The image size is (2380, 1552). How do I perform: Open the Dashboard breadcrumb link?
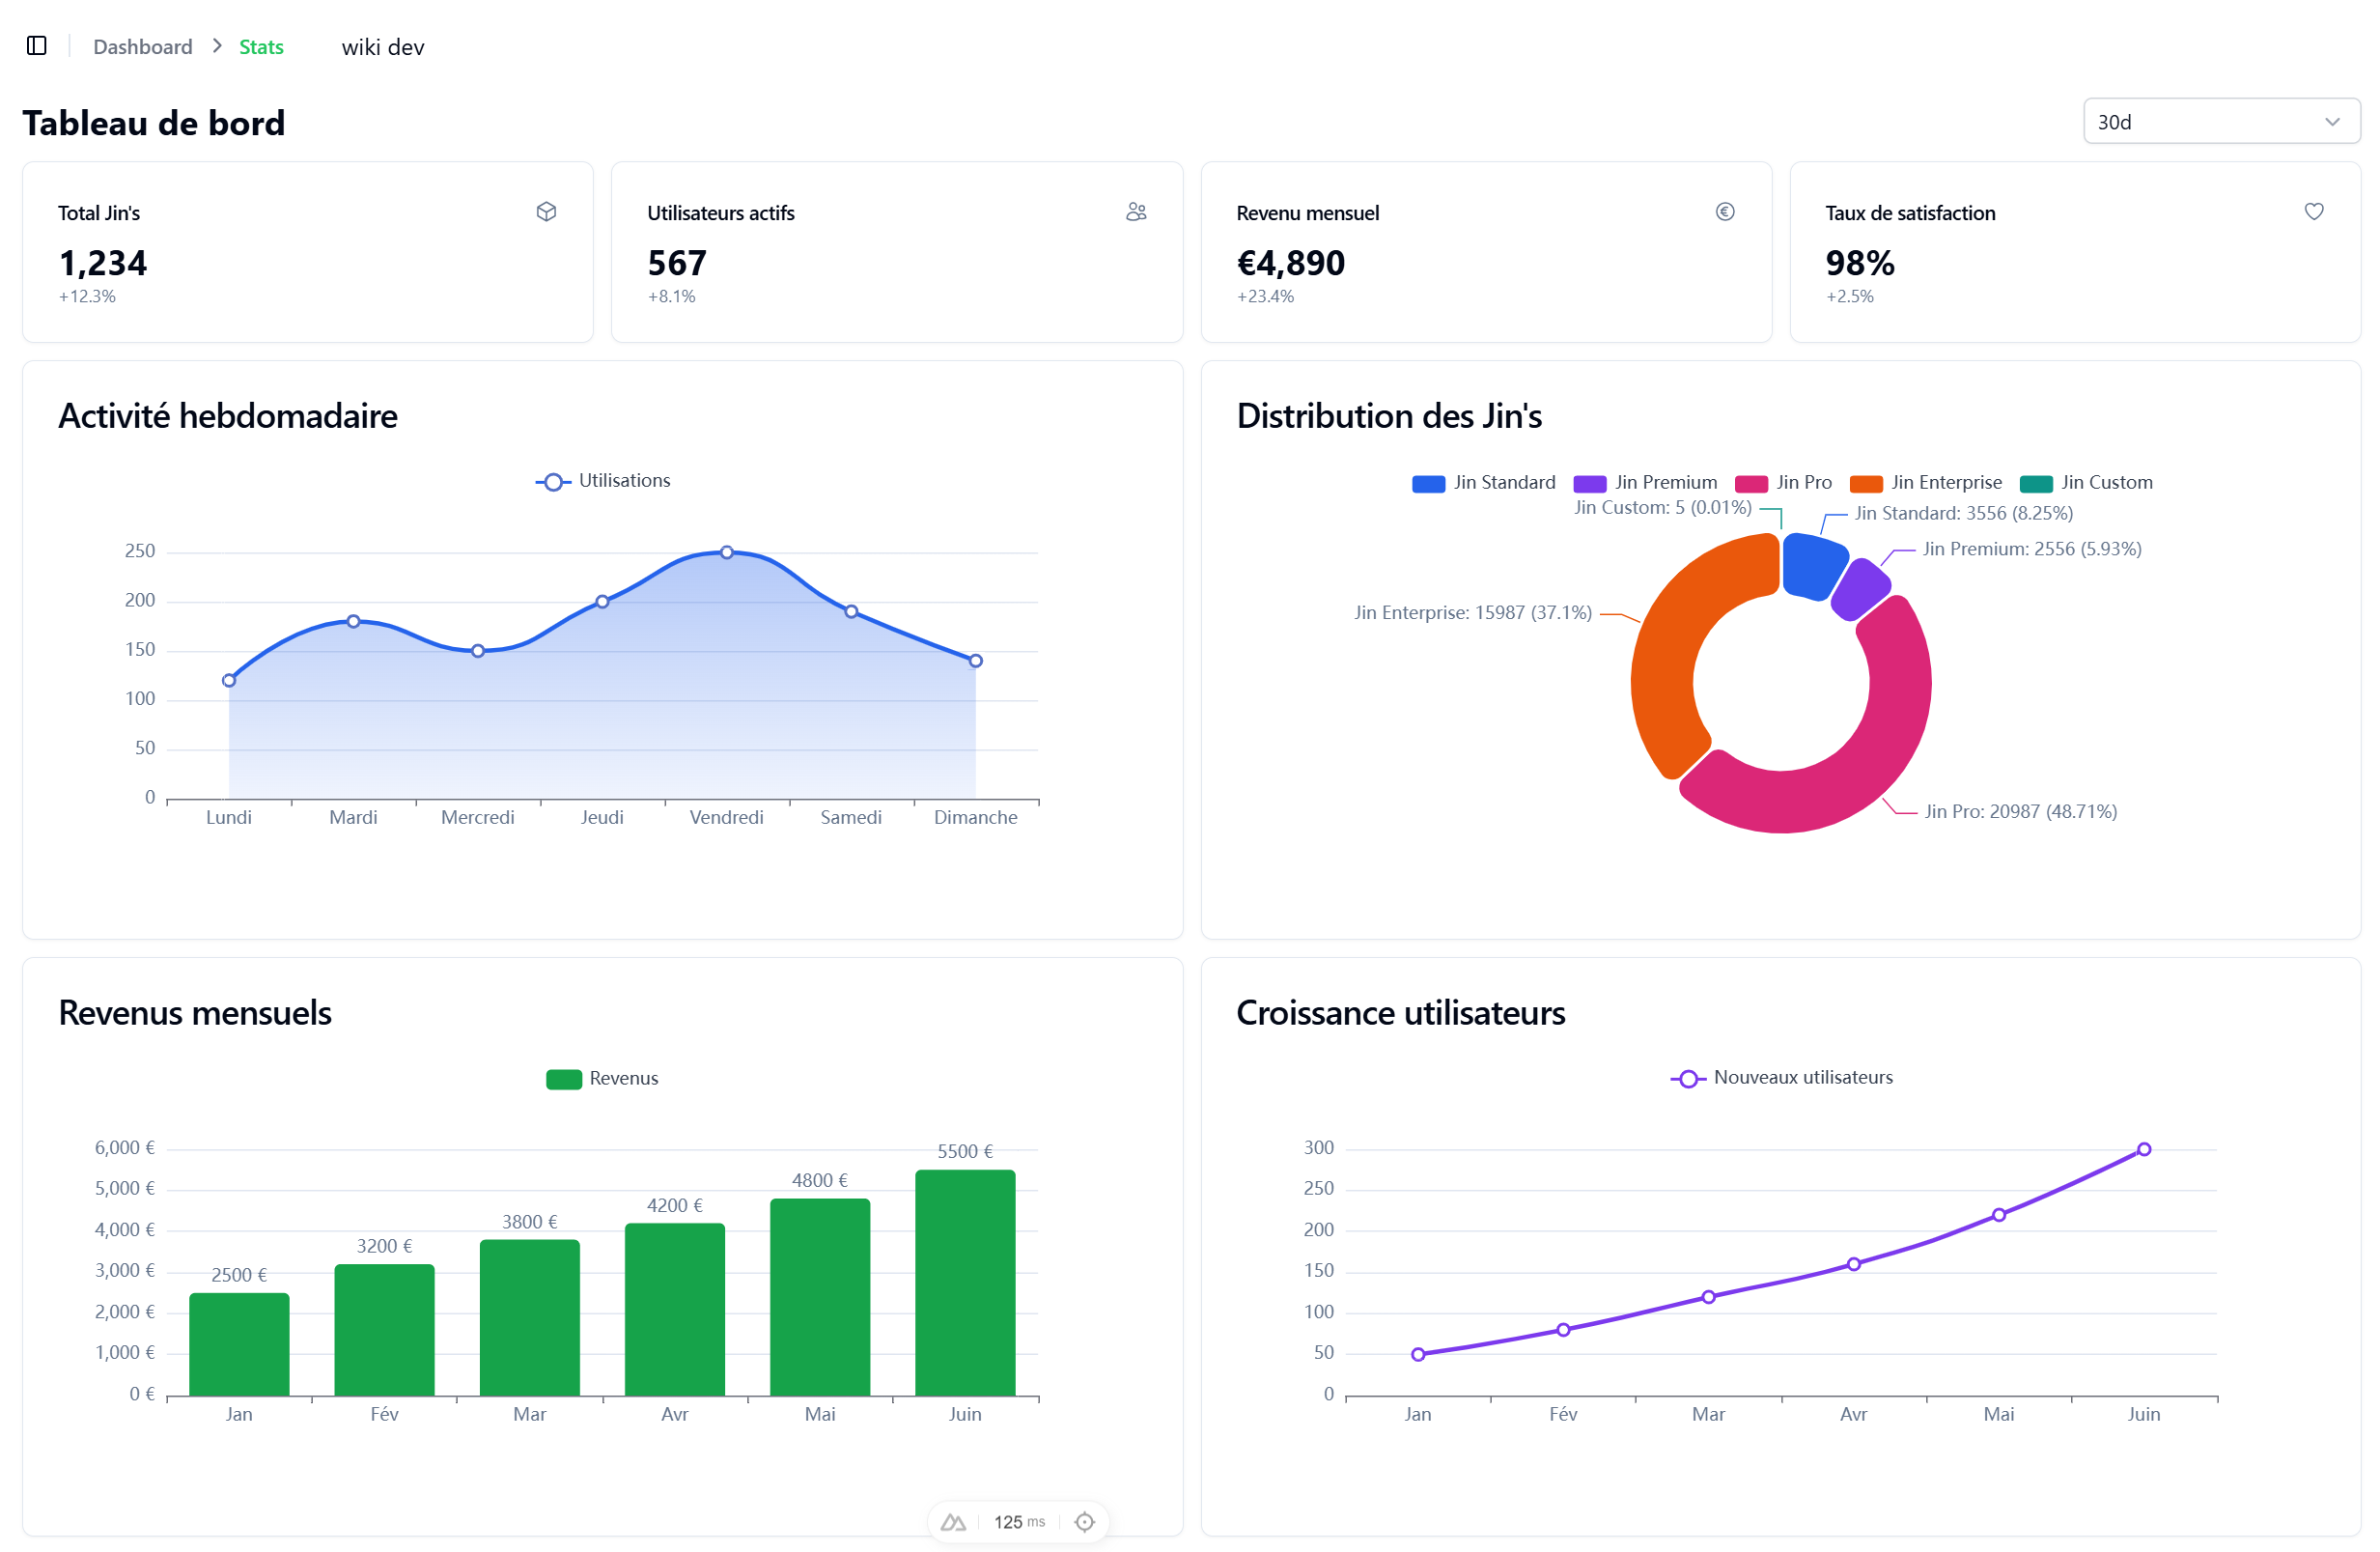[142, 46]
